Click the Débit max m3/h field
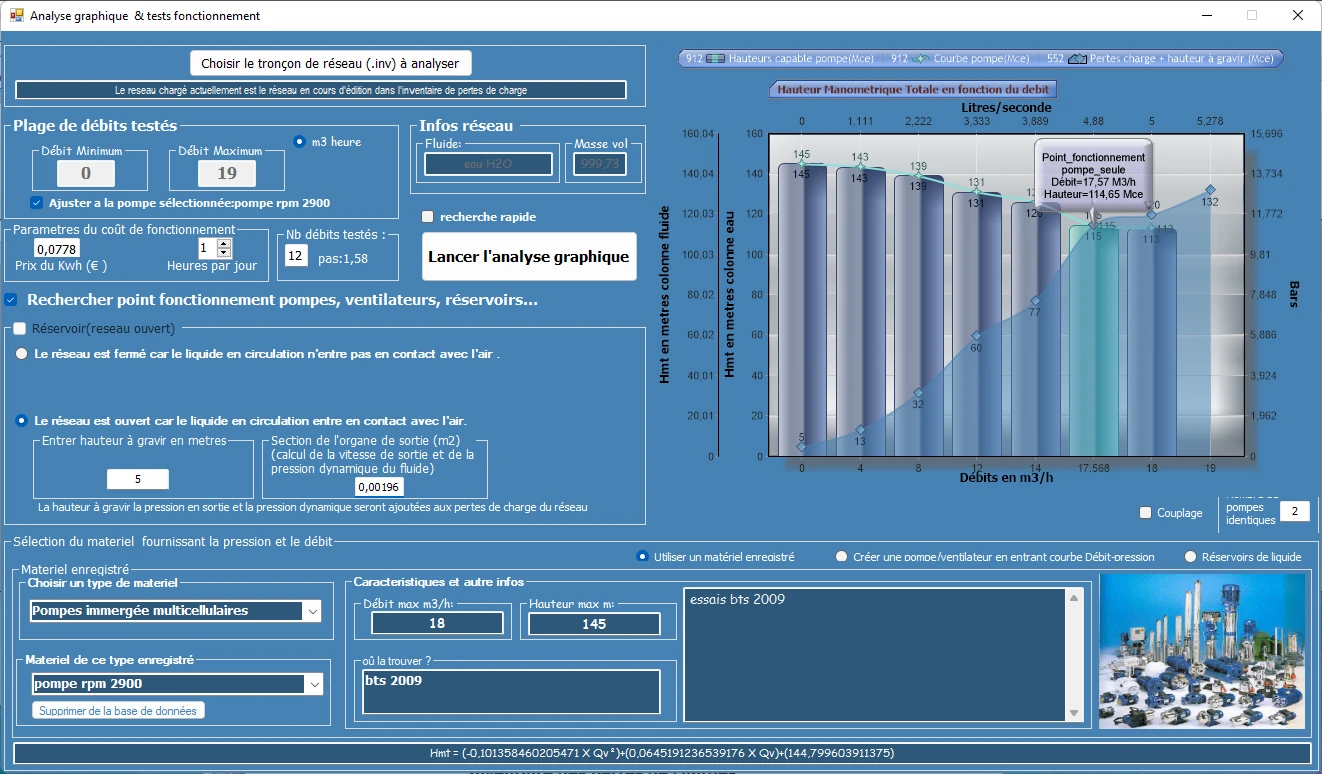This screenshot has width=1322, height=774. coord(437,623)
